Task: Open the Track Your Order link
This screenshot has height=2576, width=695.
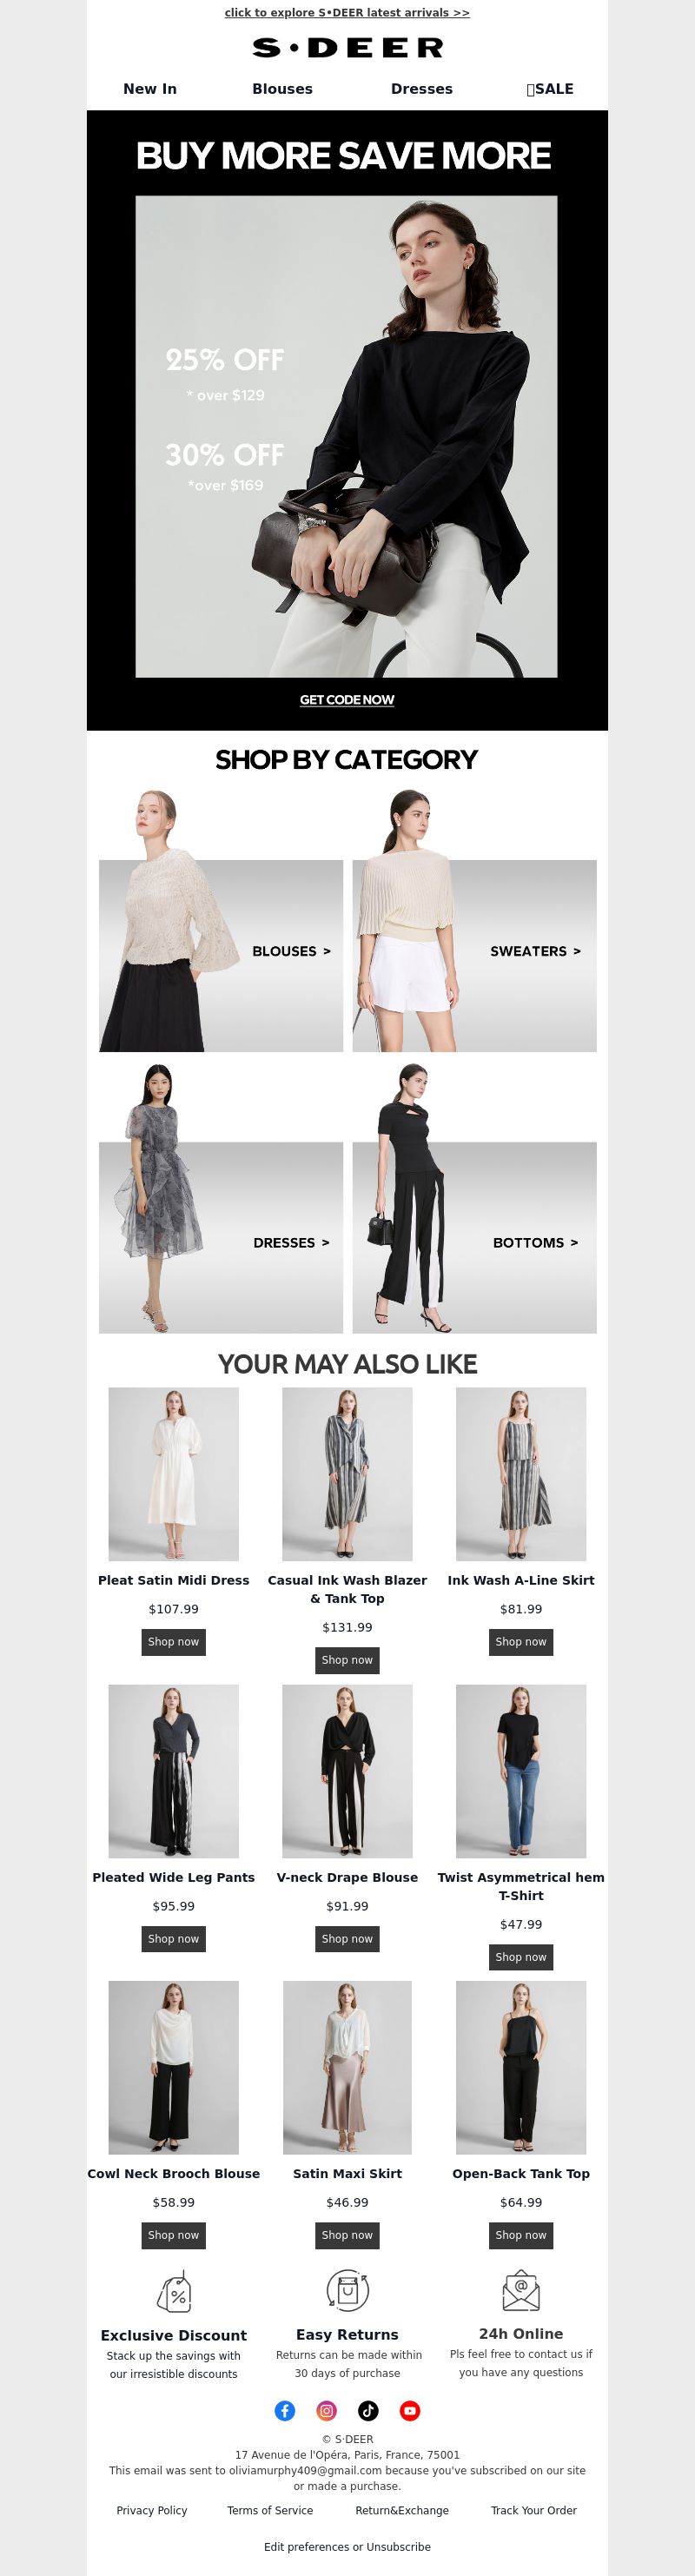Action: click(x=534, y=2510)
